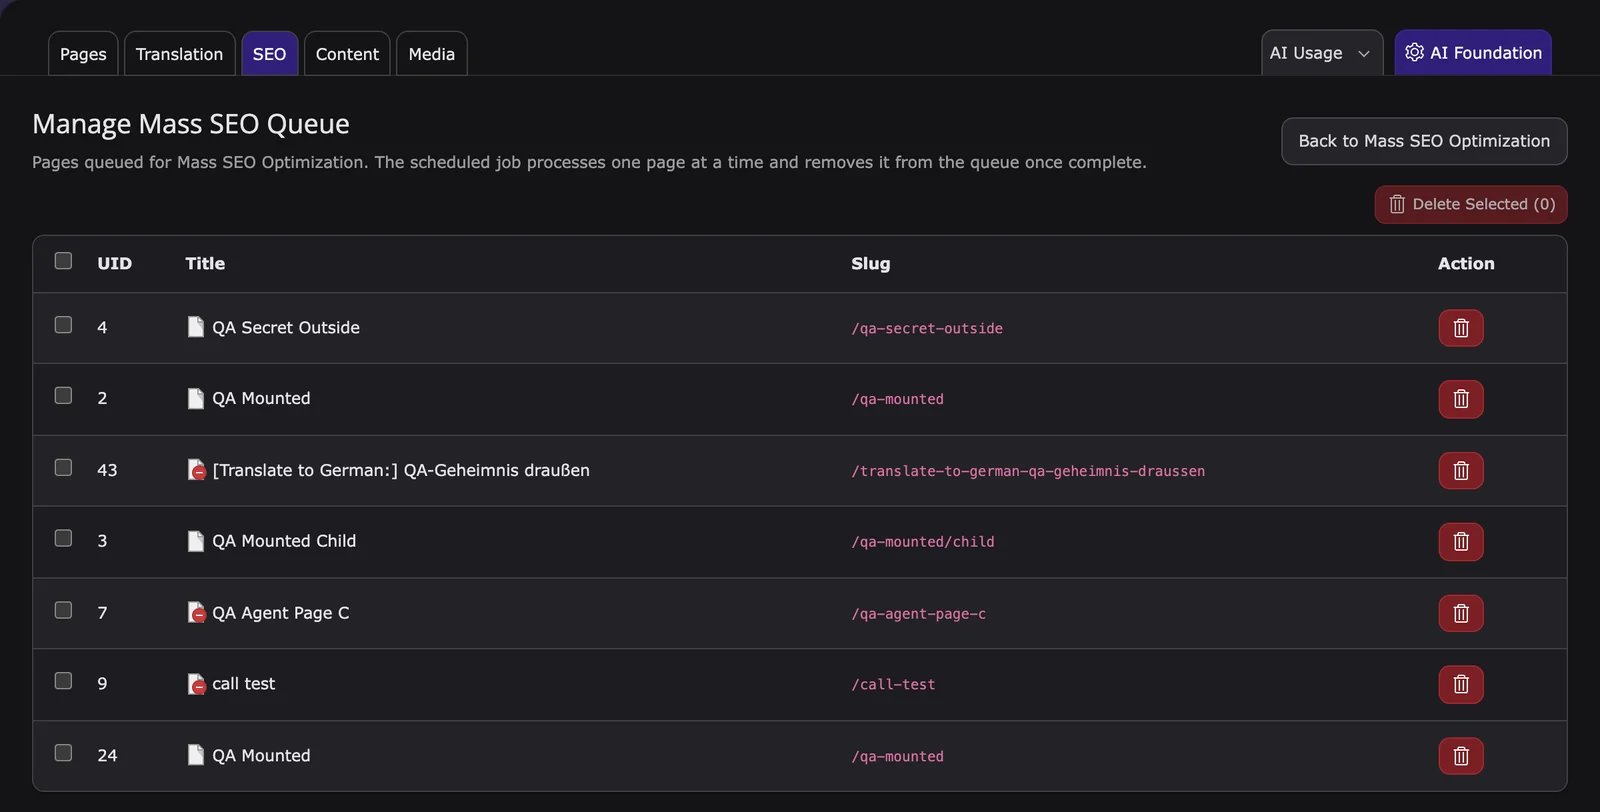
Task: Toggle the select-all checkbox in the table header
Action: (x=63, y=261)
